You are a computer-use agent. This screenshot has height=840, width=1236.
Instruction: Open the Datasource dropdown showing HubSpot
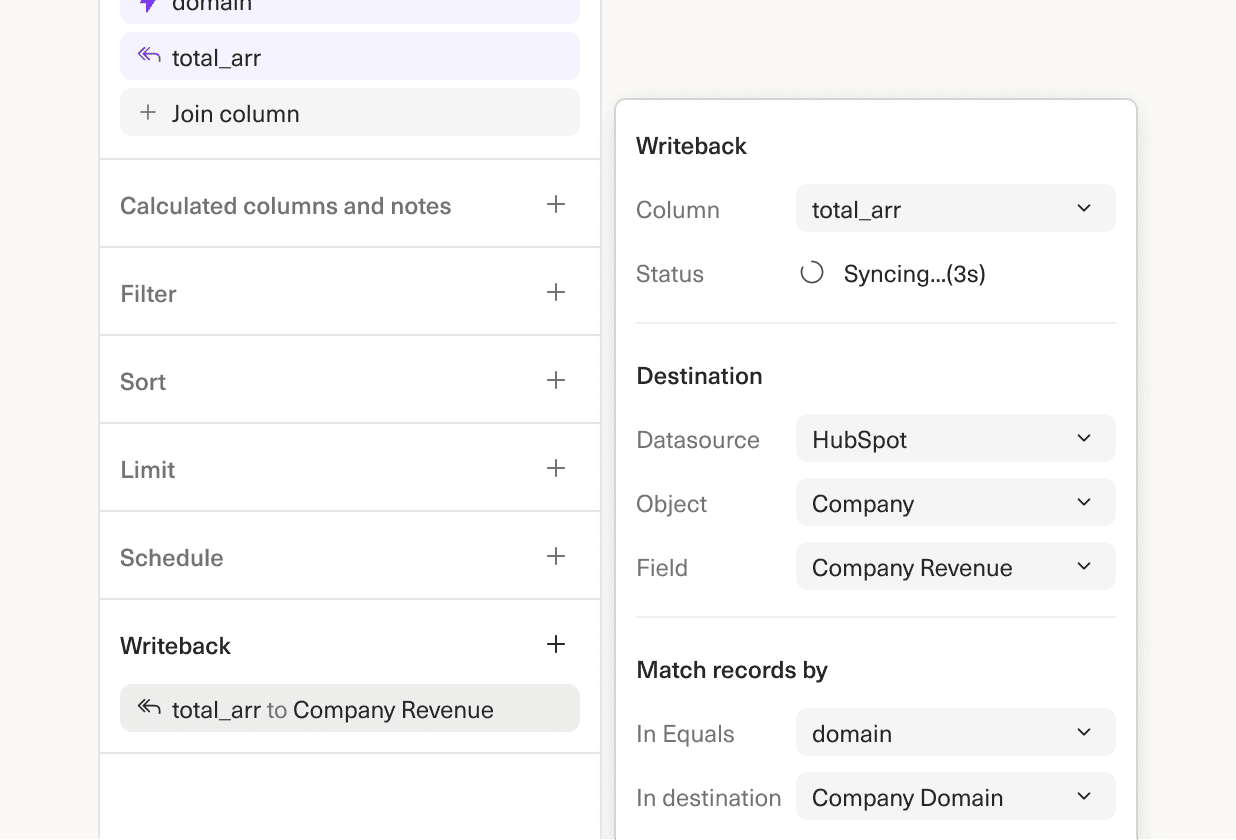click(x=955, y=438)
